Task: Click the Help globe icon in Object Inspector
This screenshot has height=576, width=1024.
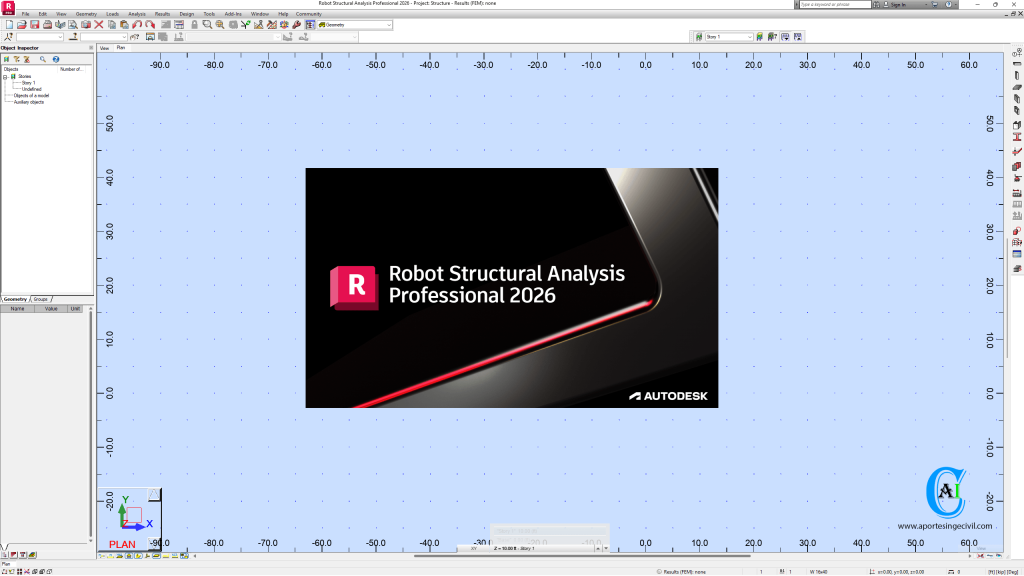Action: [x=56, y=59]
